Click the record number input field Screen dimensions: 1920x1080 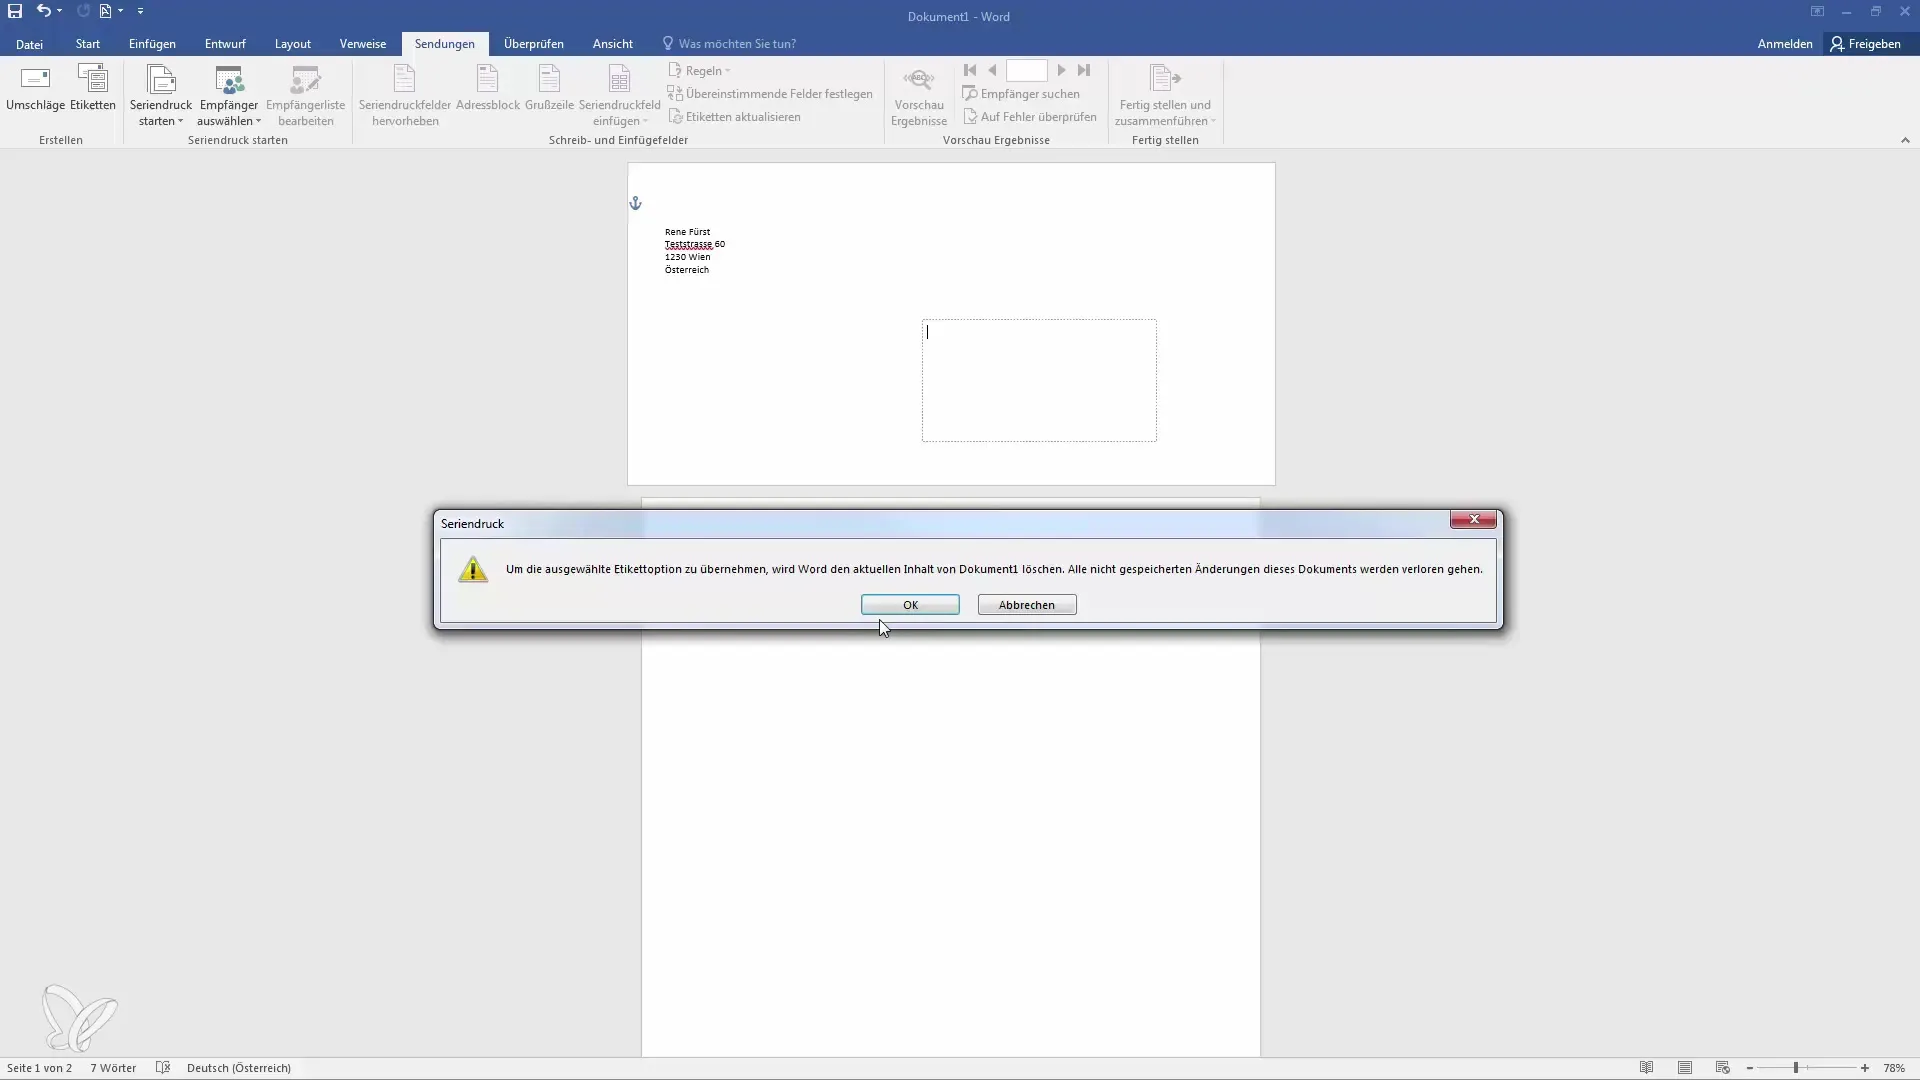[1026, 70]
